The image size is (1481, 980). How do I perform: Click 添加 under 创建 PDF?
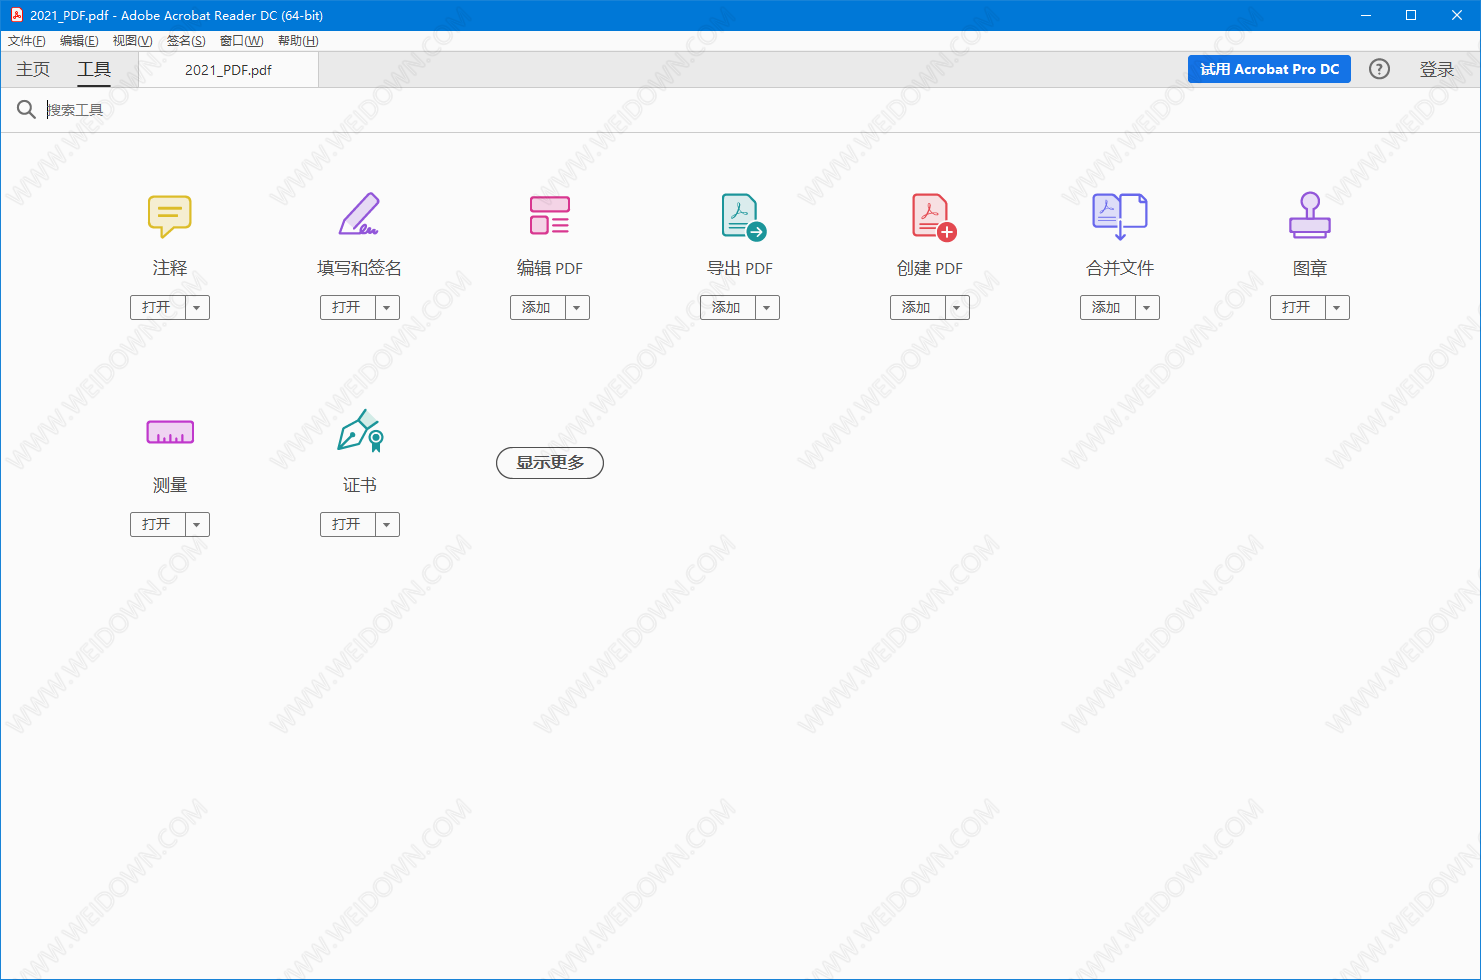pos(918,308)
